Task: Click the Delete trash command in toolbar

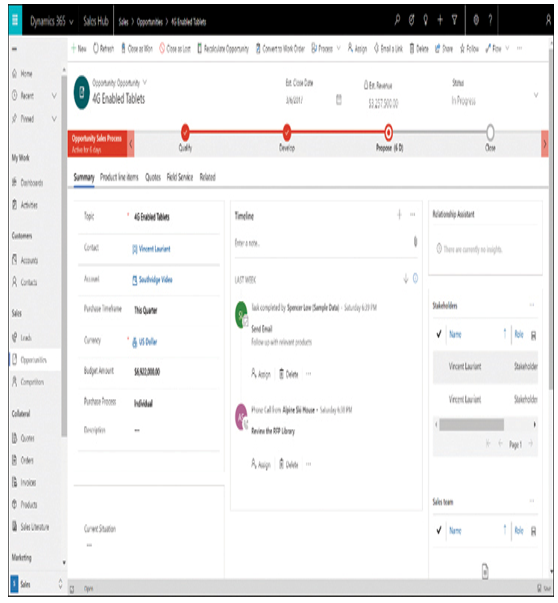Action: pos(419,48)
